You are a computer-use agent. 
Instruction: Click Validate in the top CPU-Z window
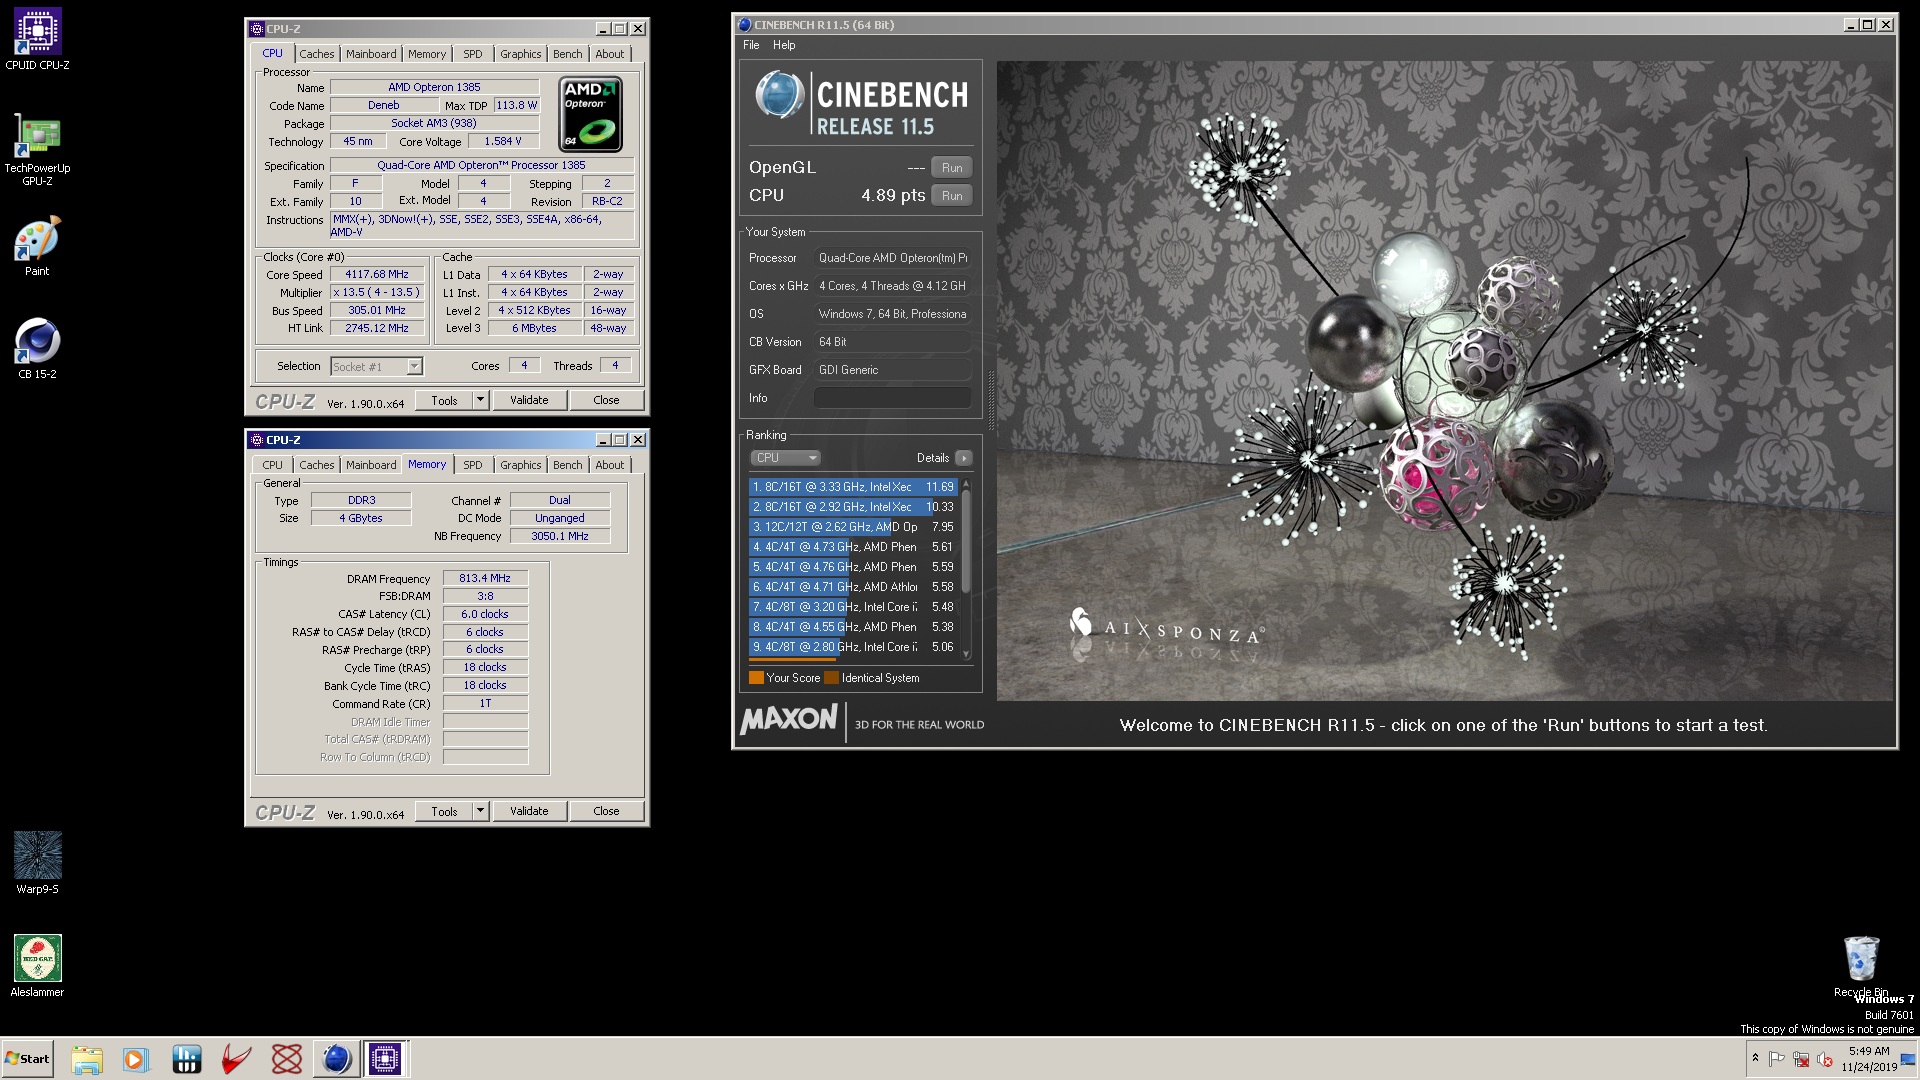[x=529, y=400]
